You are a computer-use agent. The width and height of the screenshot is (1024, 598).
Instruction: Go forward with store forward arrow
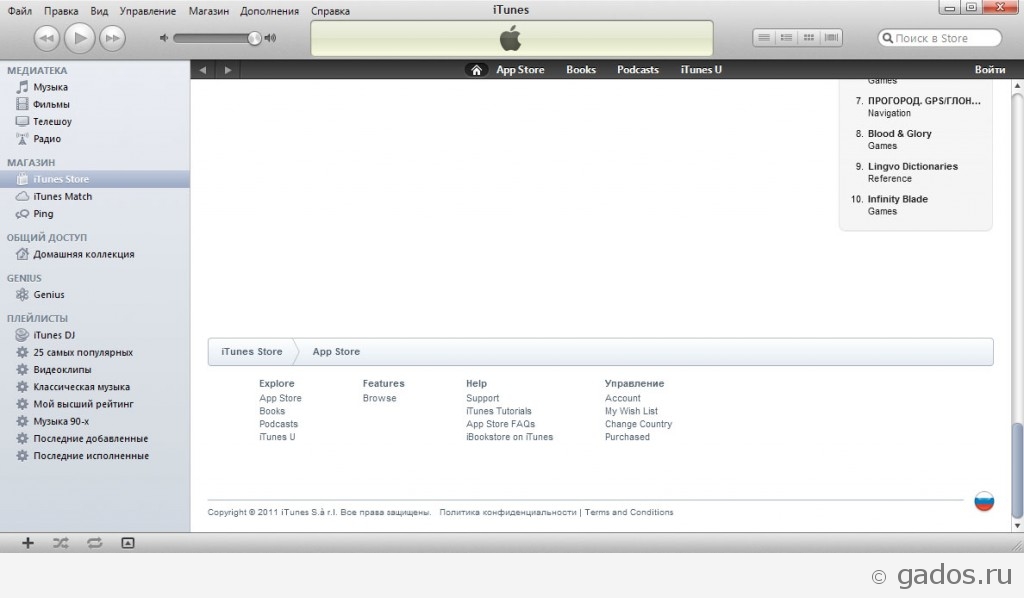pyautogui.click(x=228, y=70)
